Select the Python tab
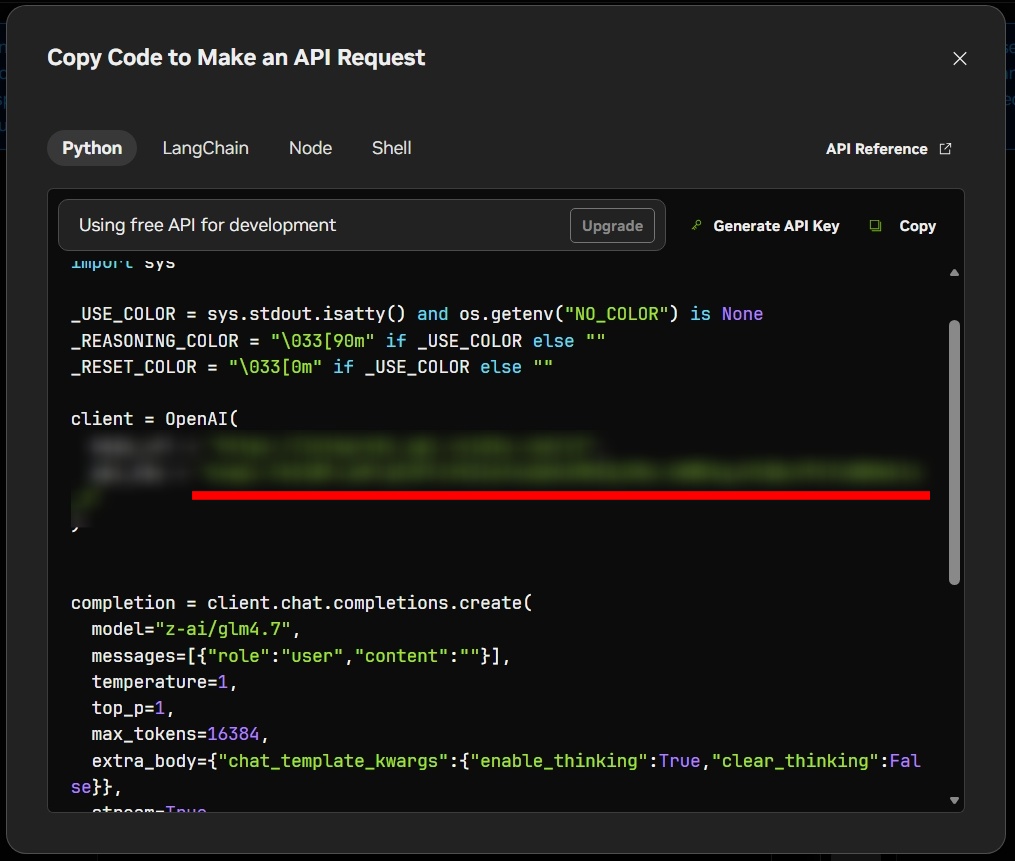The image size is (1015, 861). [92, 148]
